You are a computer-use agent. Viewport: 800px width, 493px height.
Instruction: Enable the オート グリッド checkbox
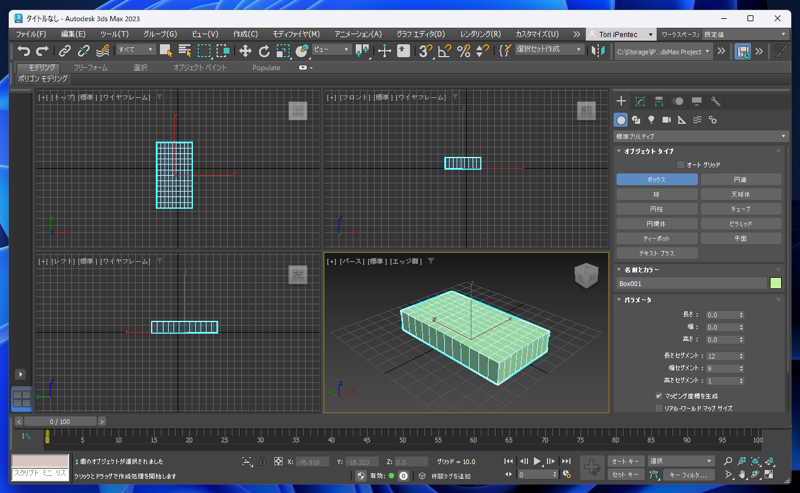(x=681, y=165)
